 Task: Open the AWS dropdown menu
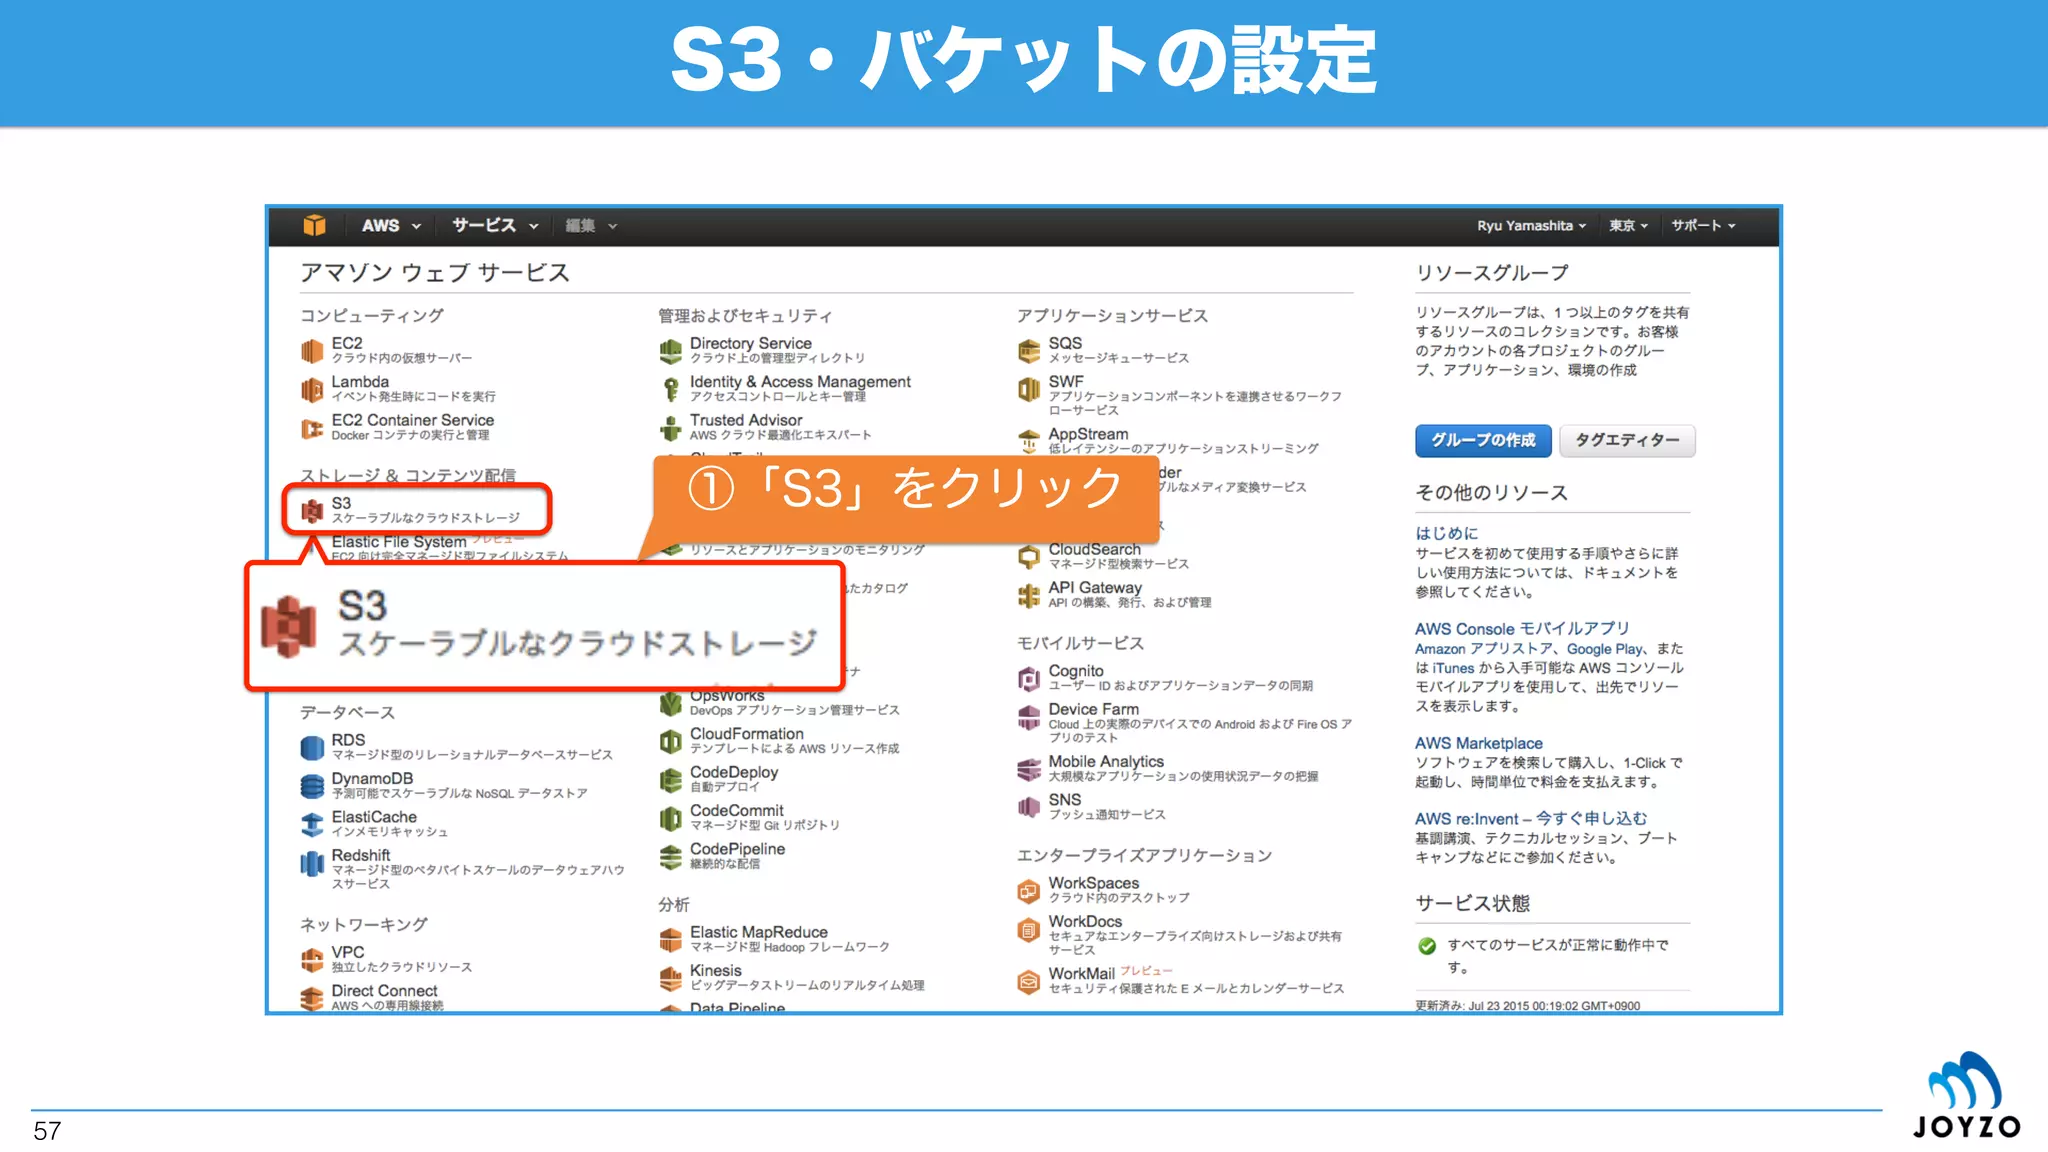[x=390, y=226]
